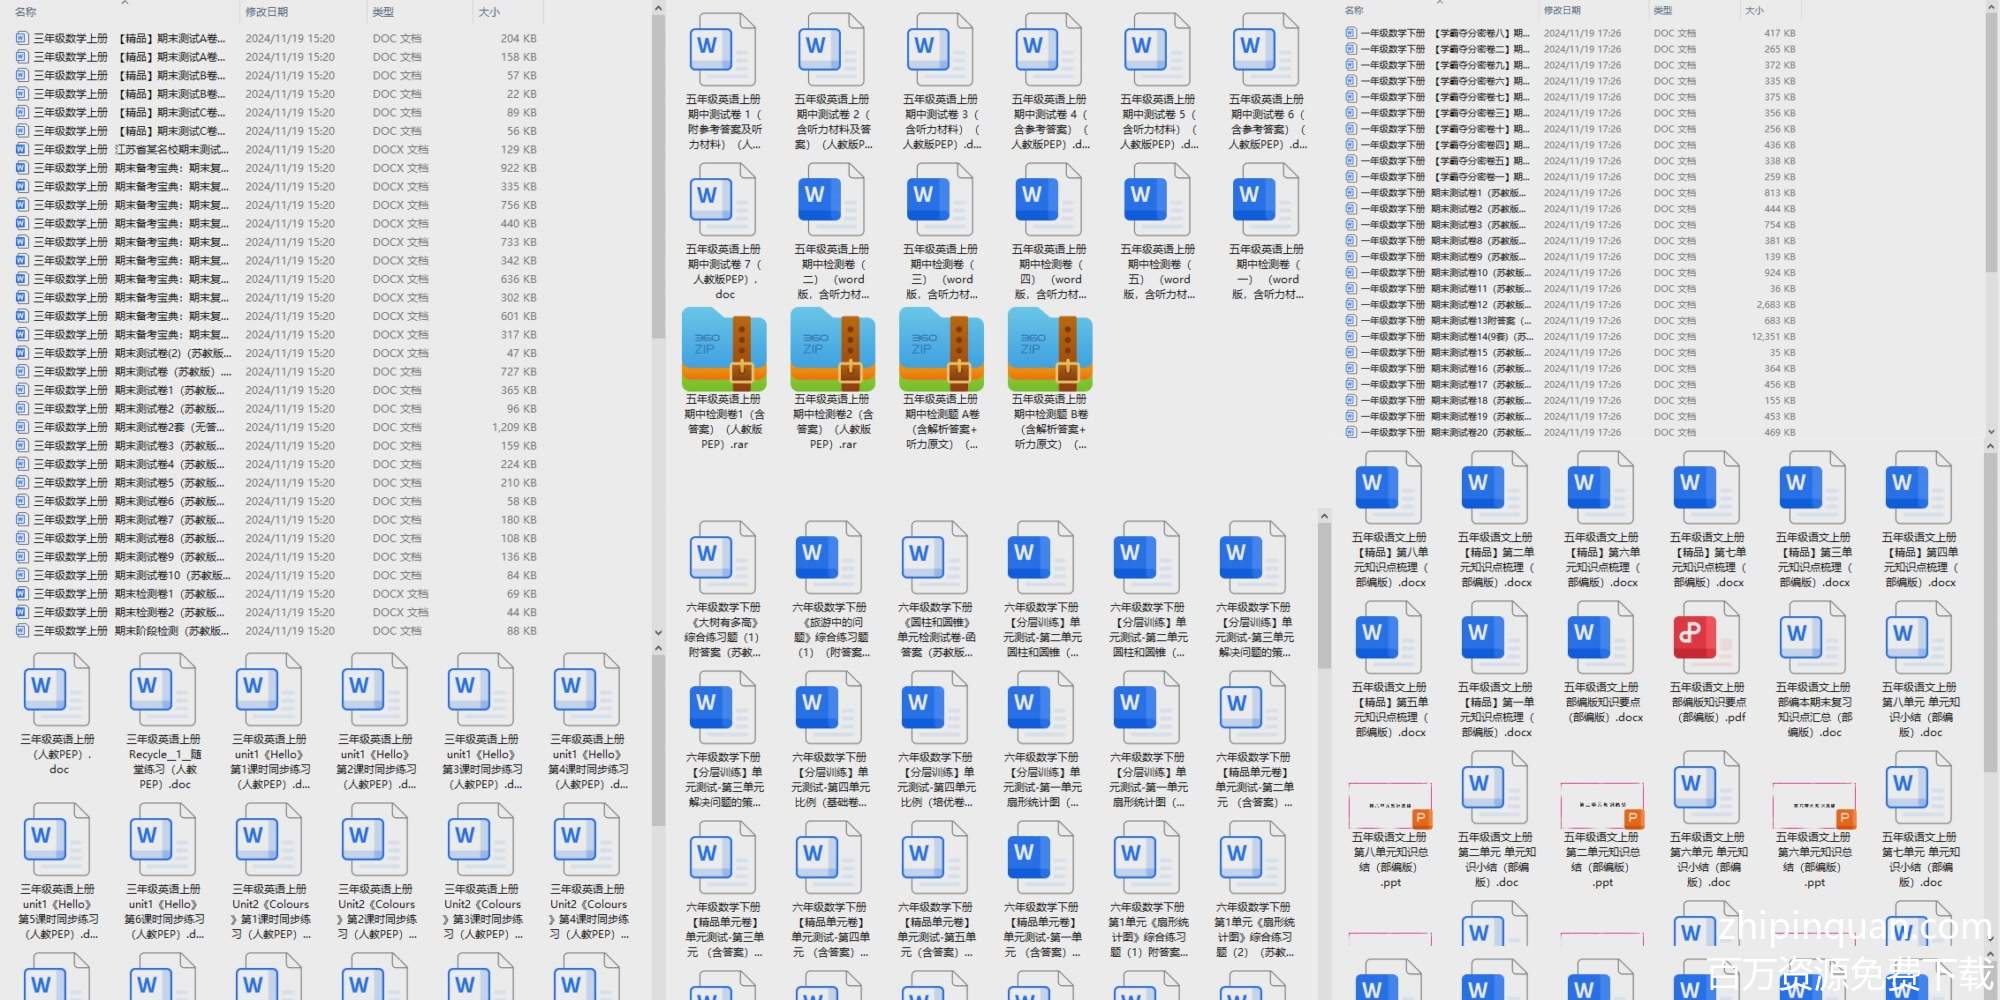Open 三年级英语上册 Recycle_1 随堂练习 document
This screenshot has width=2000, height=1000.
pos(163,692)
